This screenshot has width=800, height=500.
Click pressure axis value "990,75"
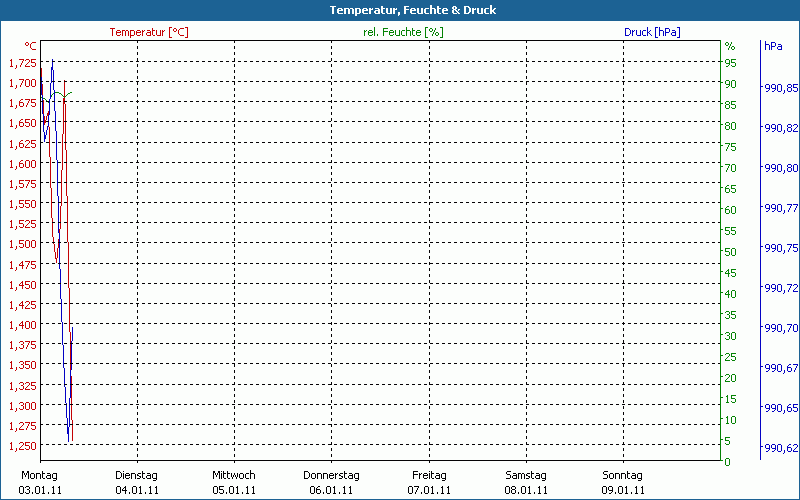click(x=781, y=248)
